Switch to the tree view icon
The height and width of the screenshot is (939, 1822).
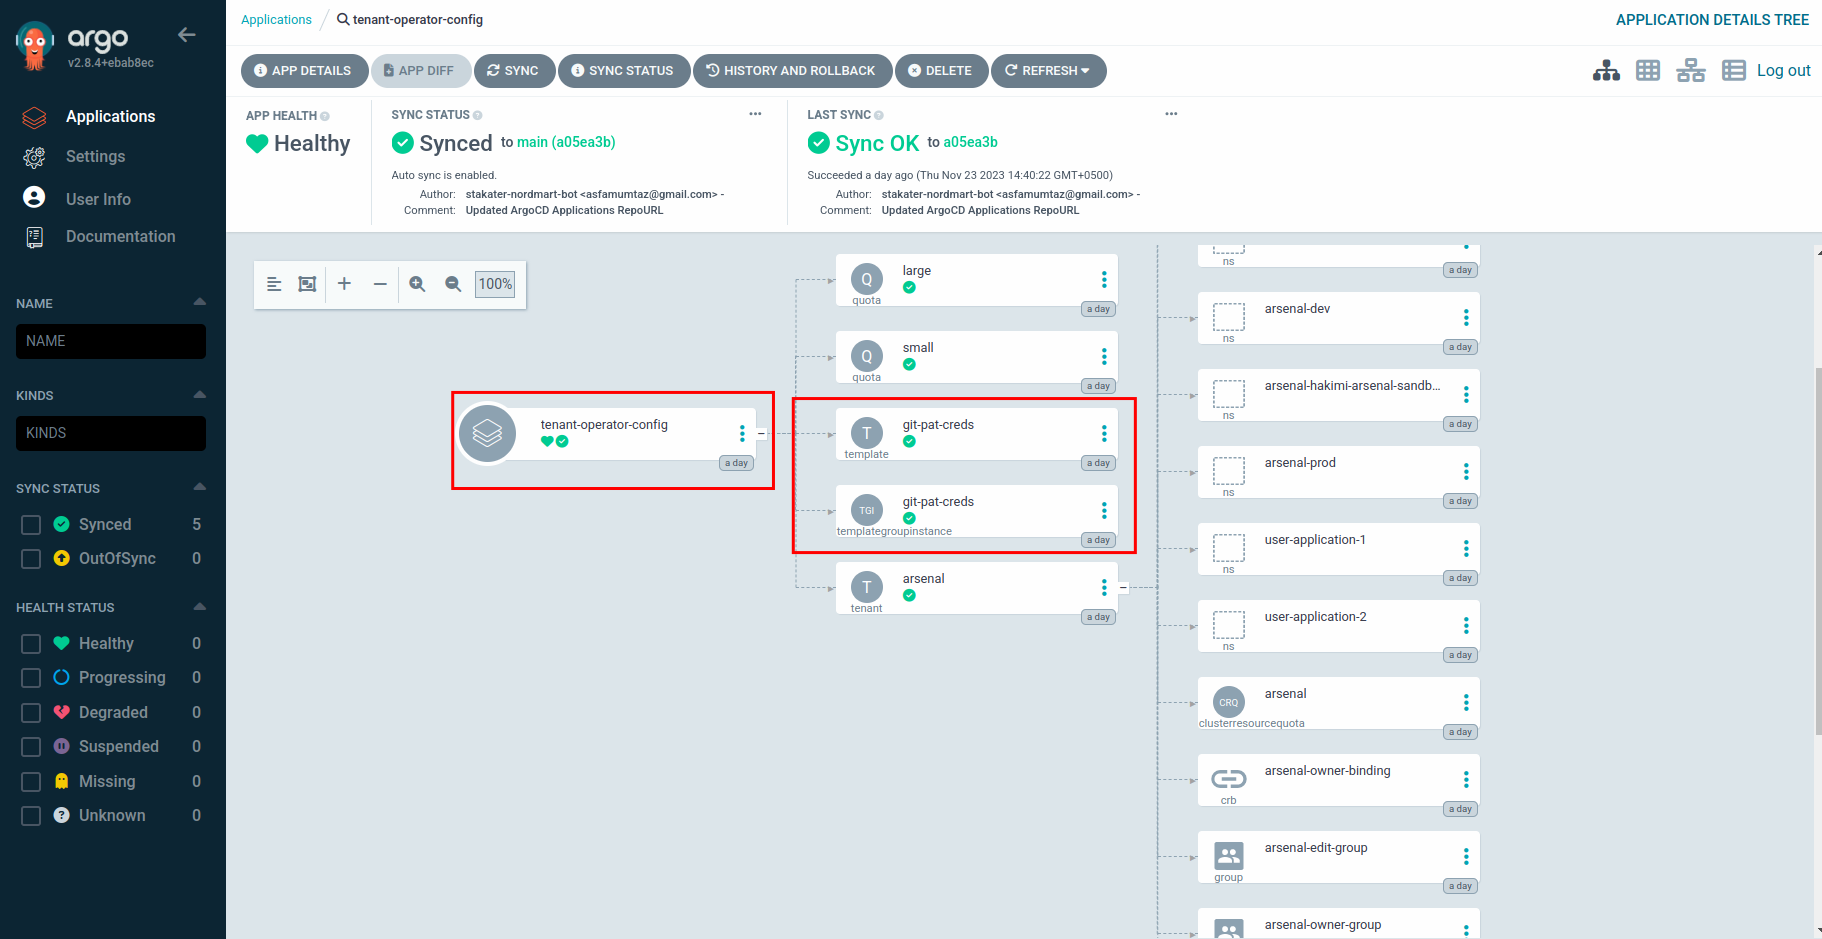click(1606, 71)
